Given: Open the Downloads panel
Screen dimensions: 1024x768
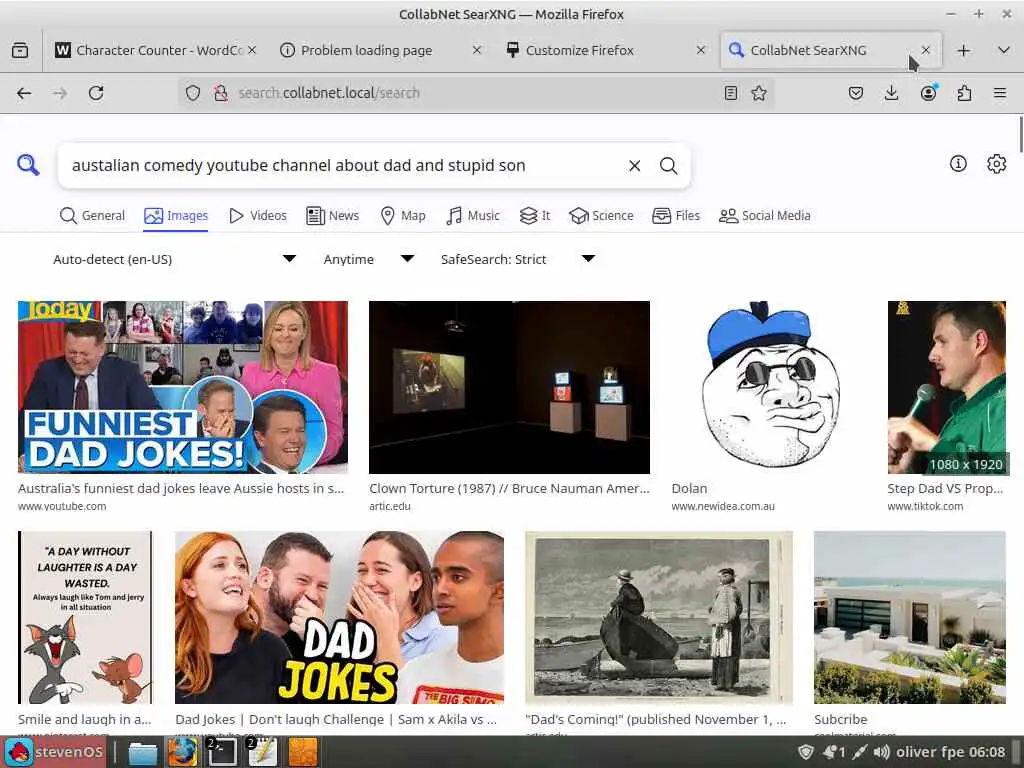Looking at the screenshot, I should click(891, 93).
